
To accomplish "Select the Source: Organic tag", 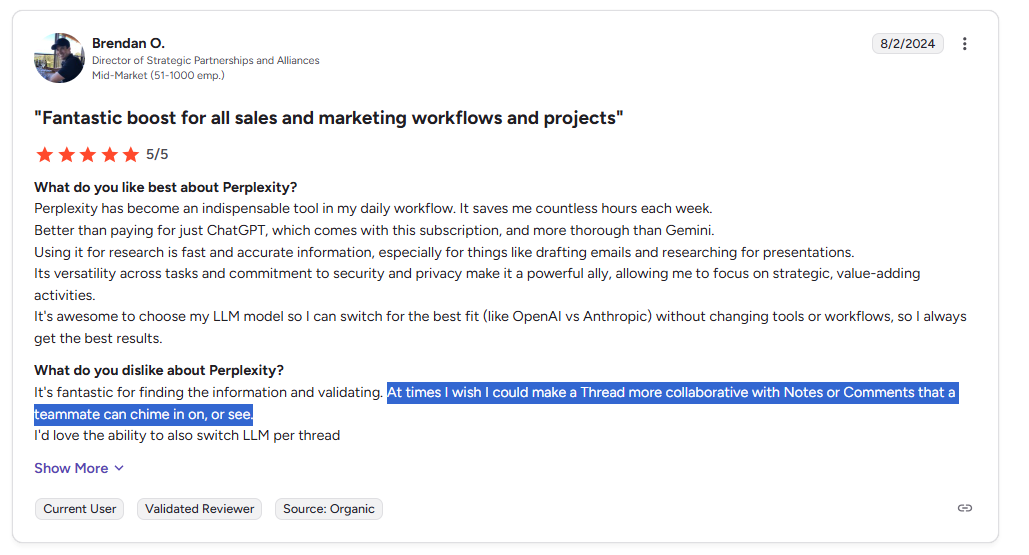I will pos(329,509).
